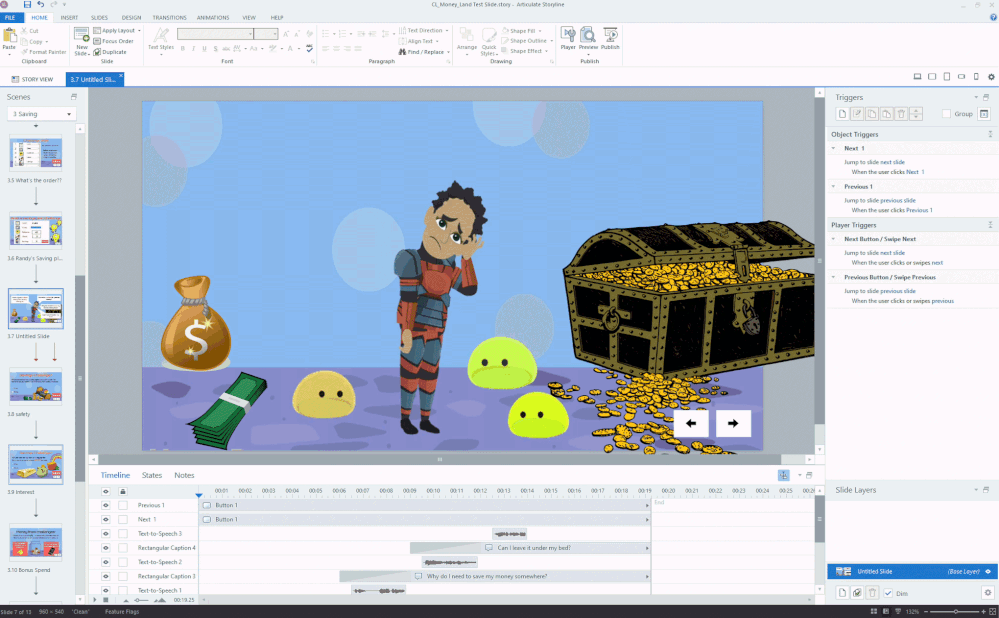Hide Rectangular Caption 4 with its eye icon
Image resolution: width=999 pixels, height=618 pixels.
coord(106,548)
